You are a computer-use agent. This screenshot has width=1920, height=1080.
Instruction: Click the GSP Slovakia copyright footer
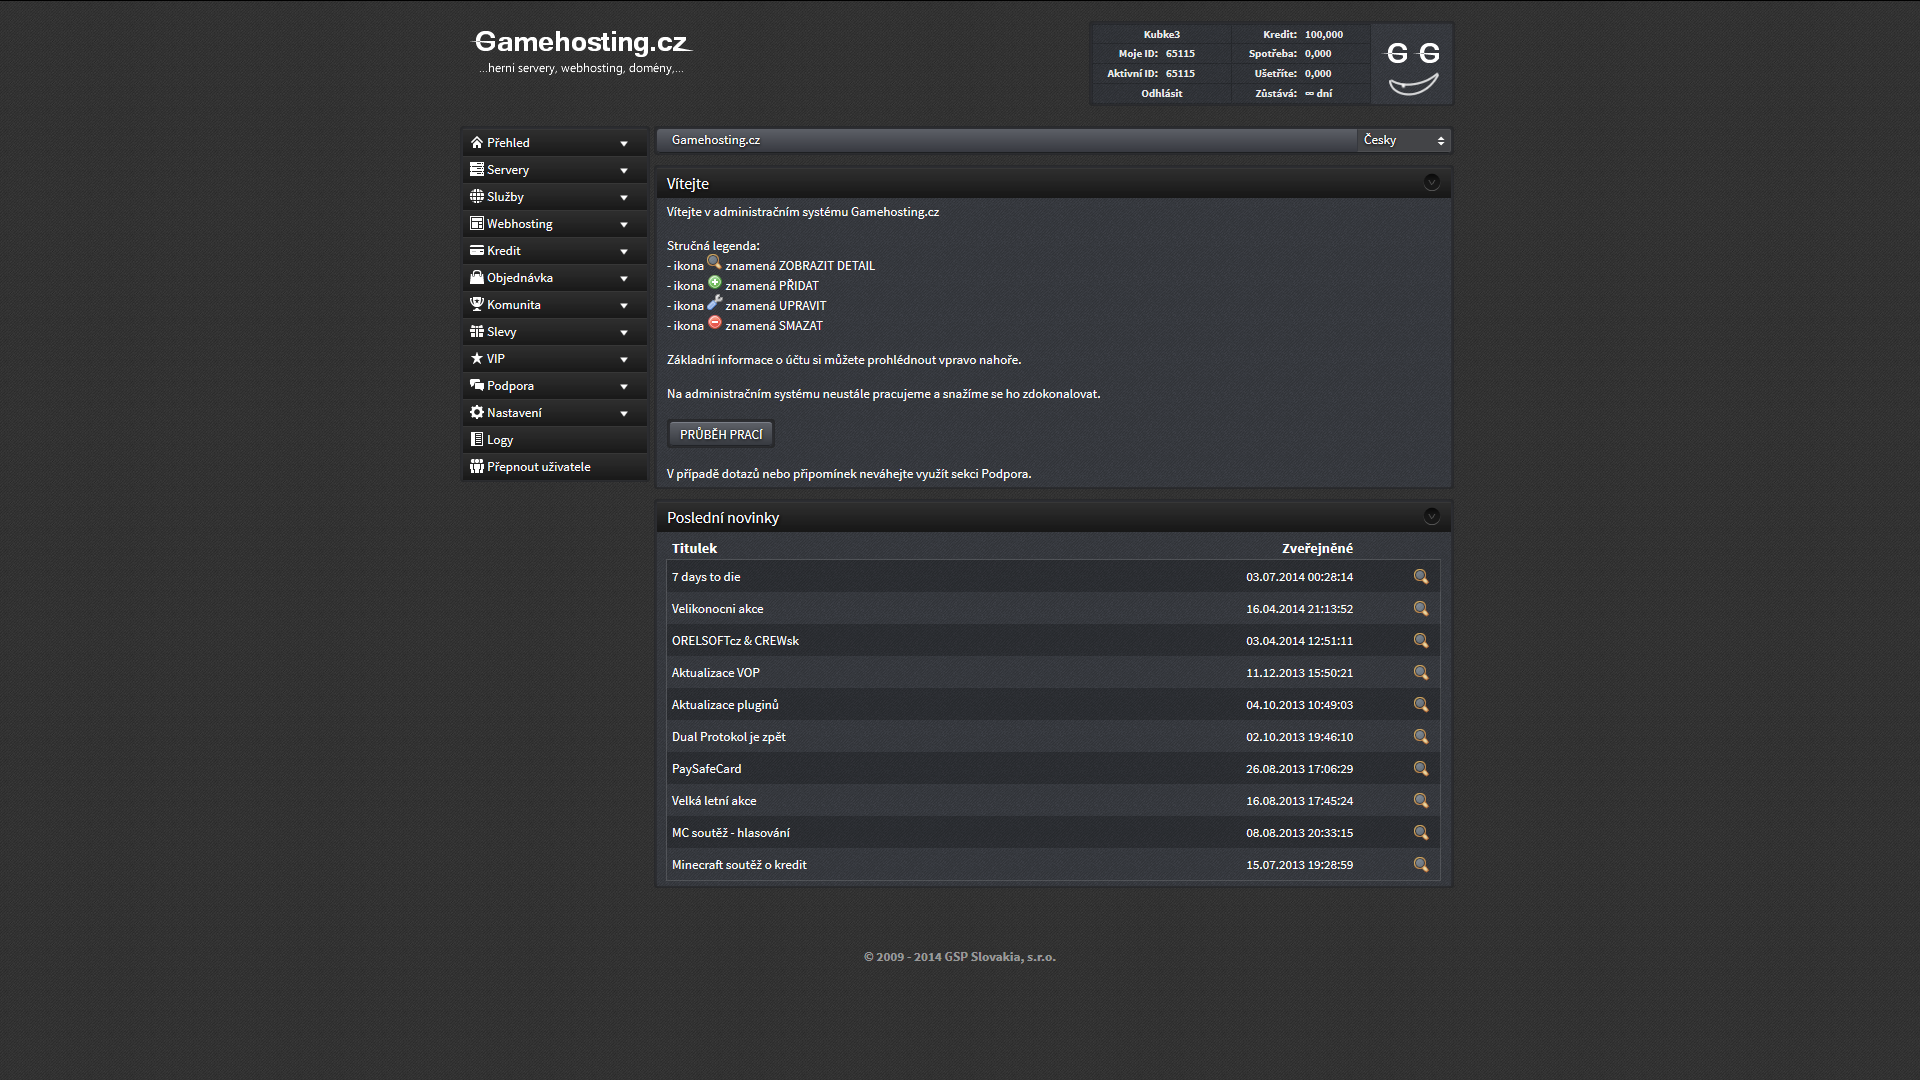[959, 957]
